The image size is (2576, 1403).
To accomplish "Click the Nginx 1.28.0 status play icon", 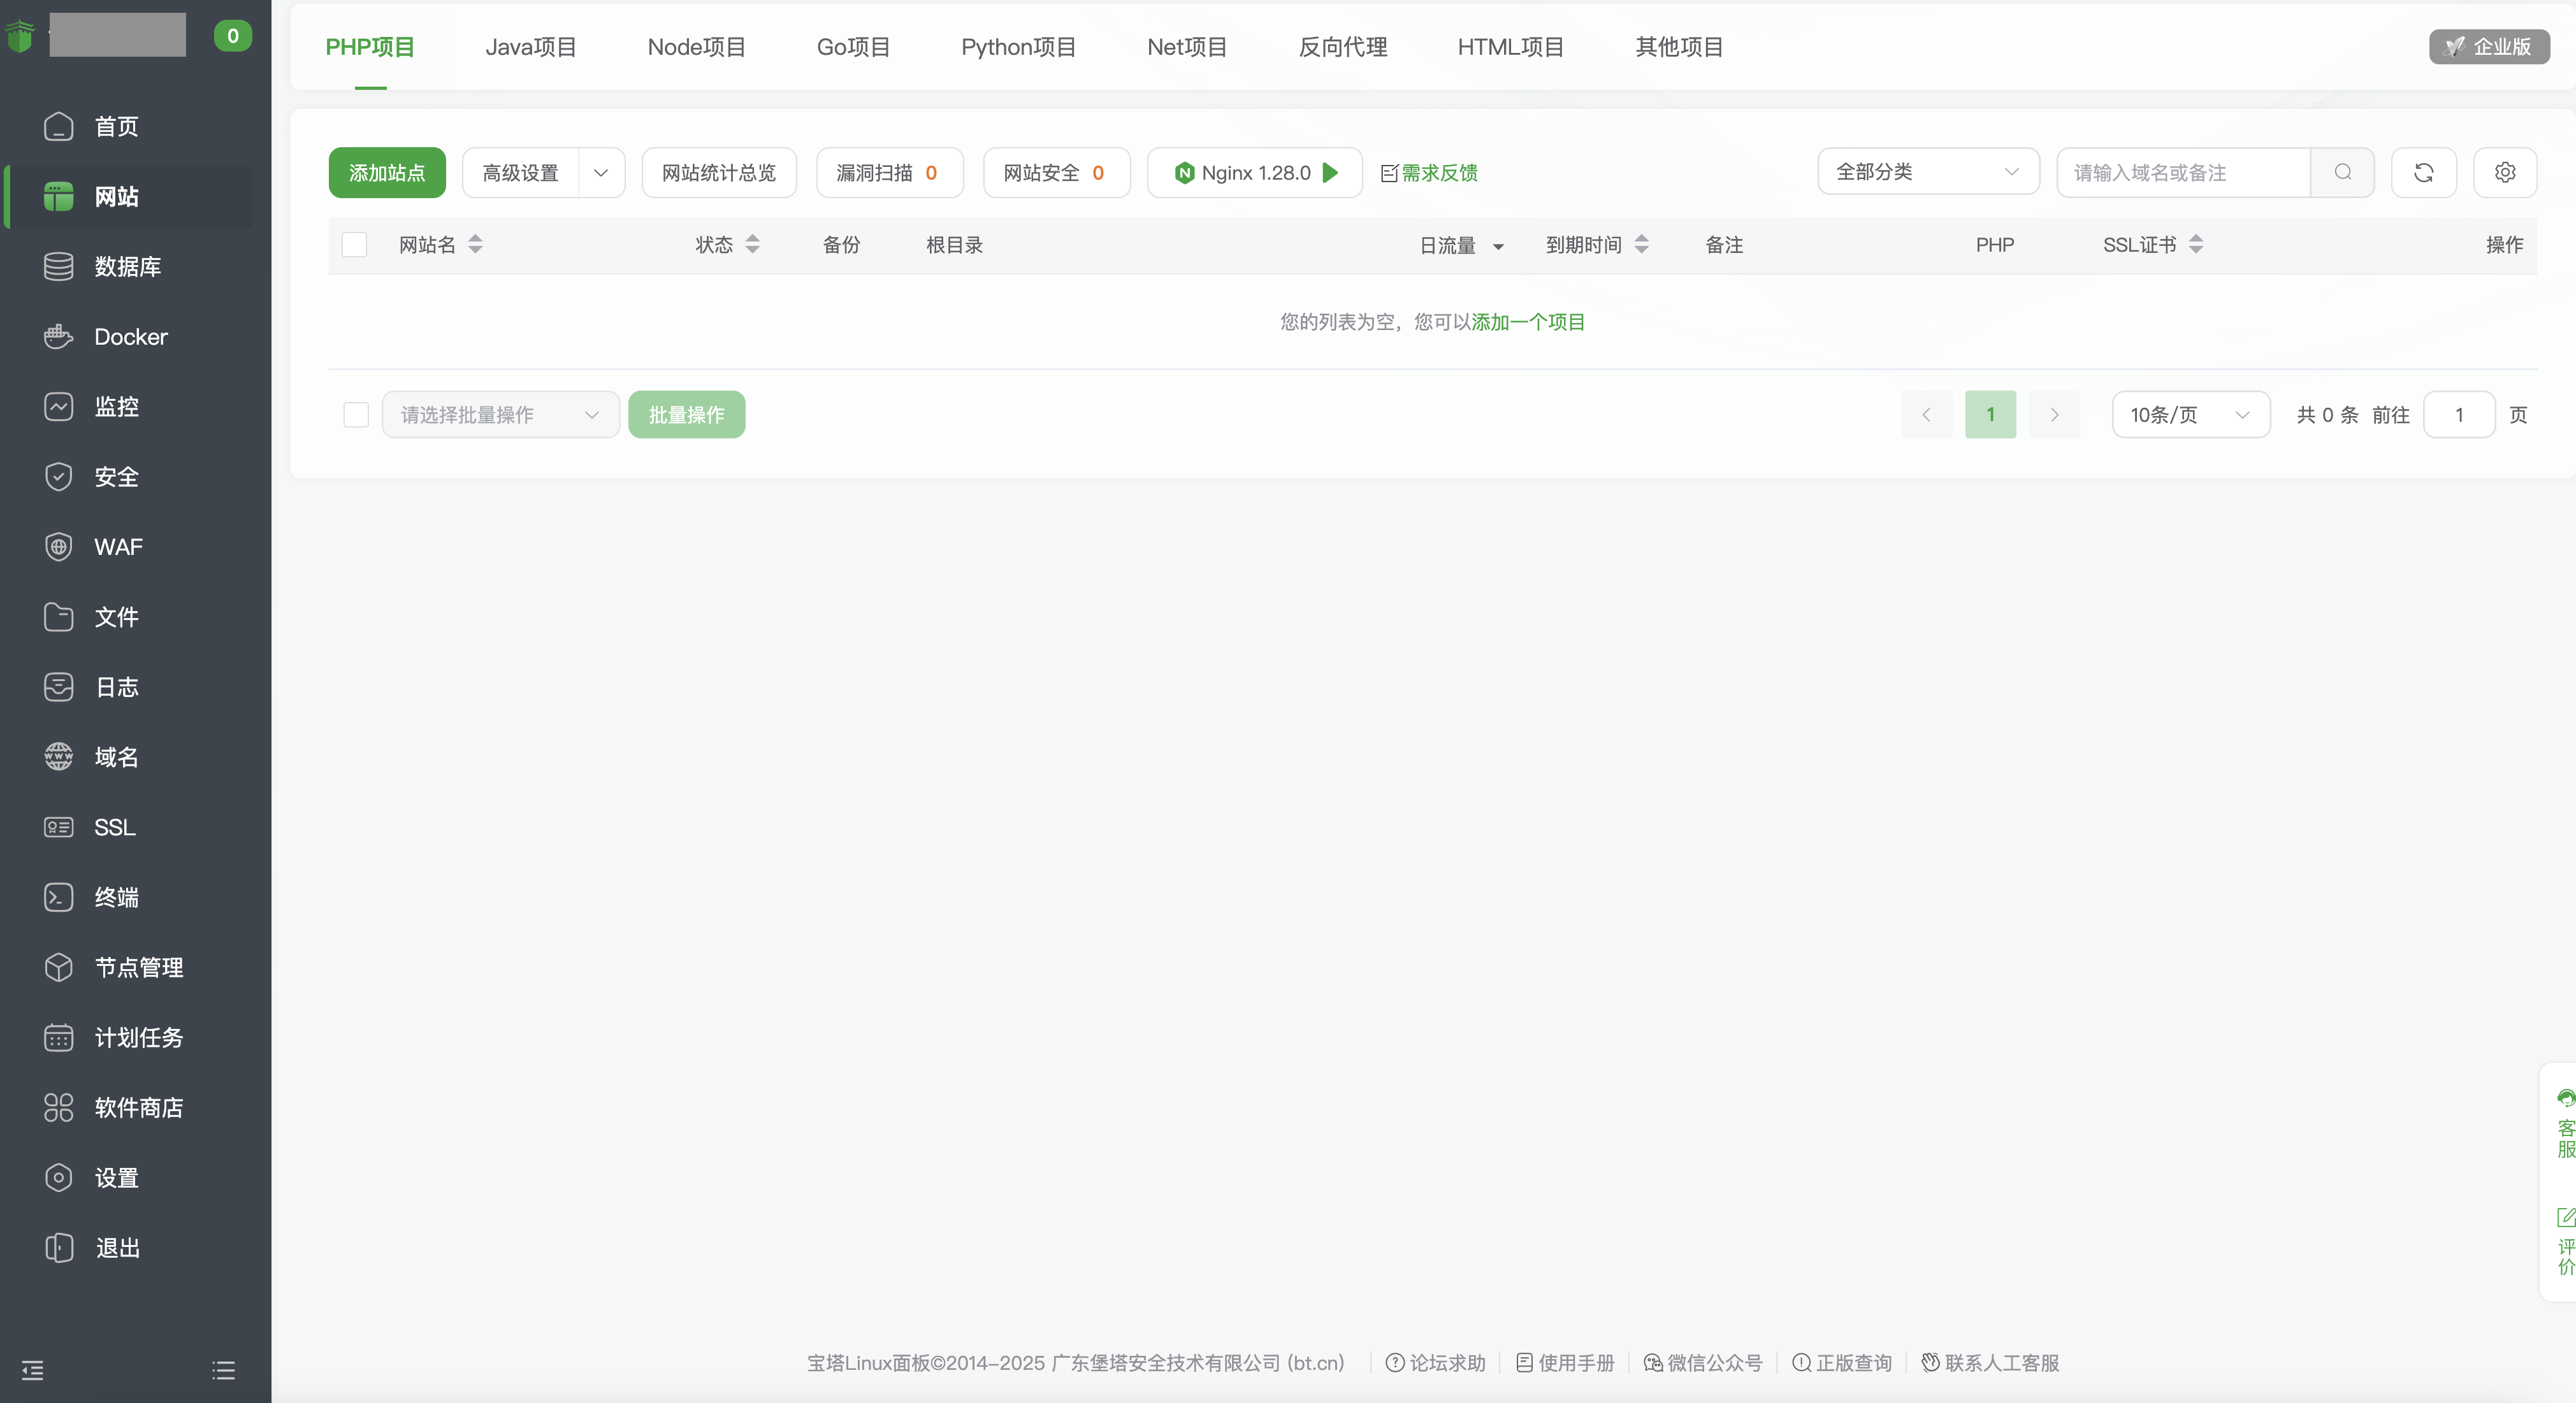I will 1330,172.
